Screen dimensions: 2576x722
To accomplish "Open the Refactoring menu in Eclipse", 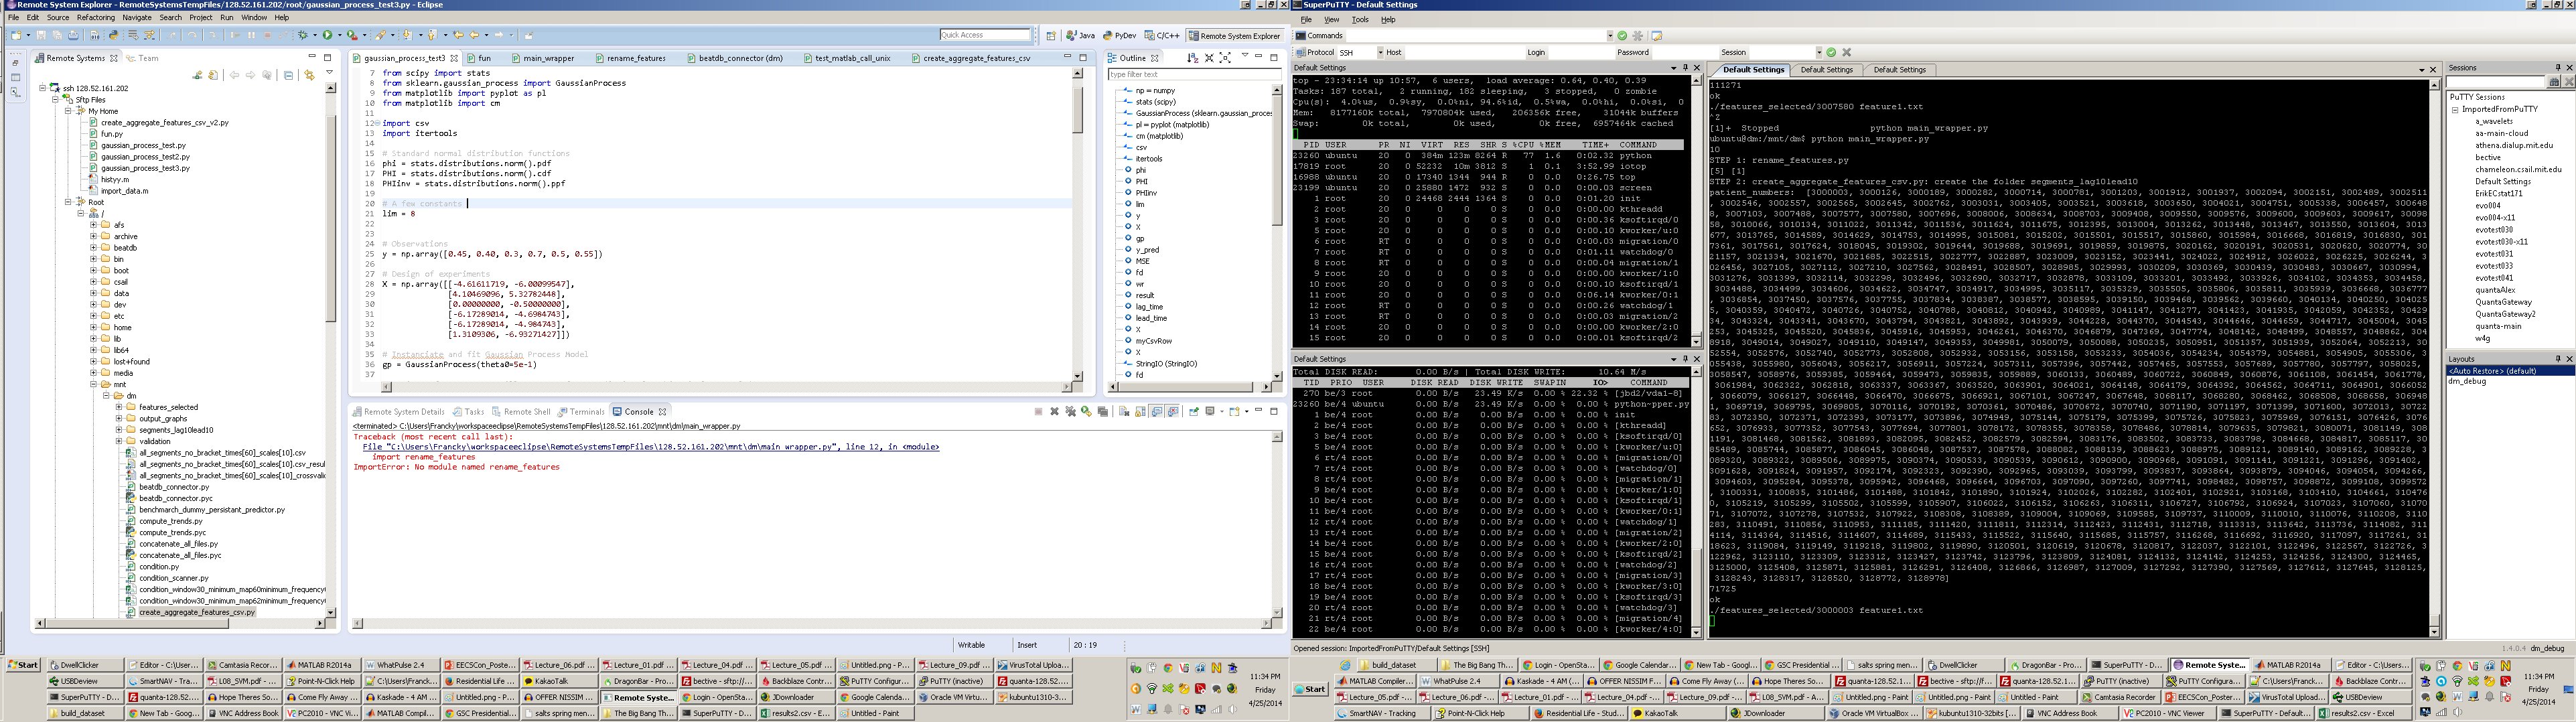I will [95, 17].
